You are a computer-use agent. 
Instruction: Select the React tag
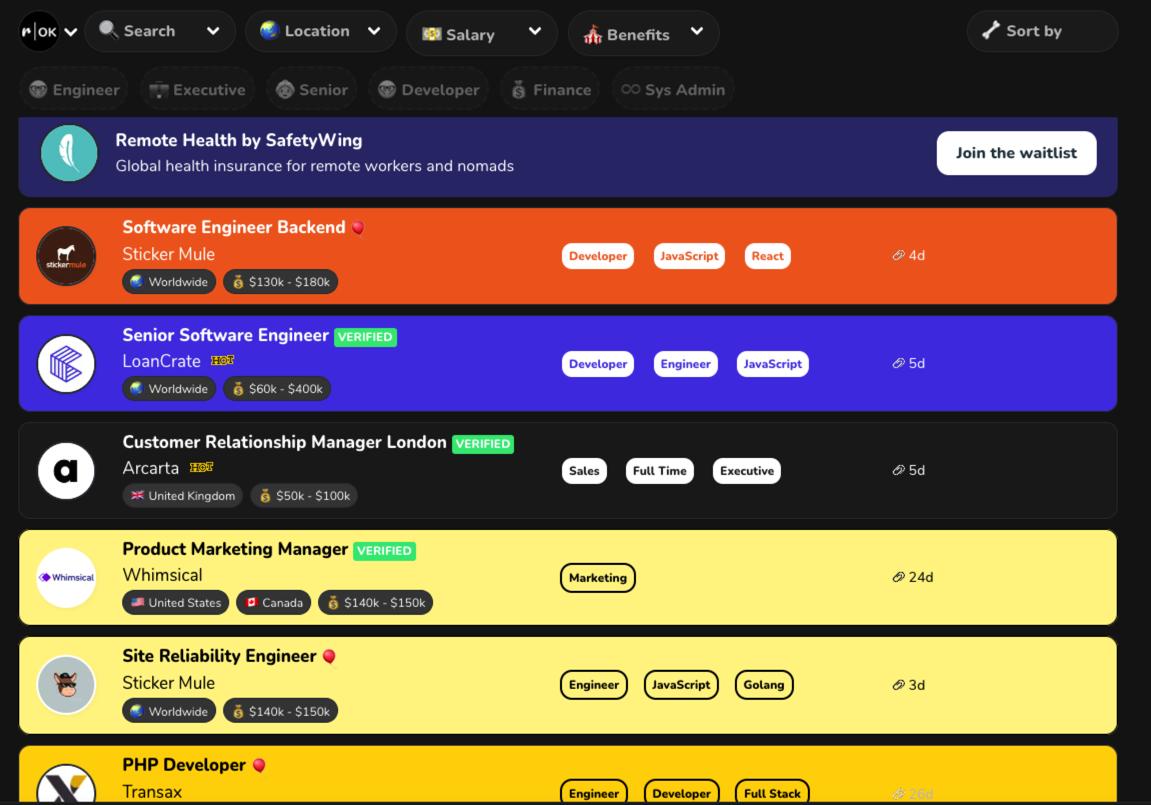767,256
